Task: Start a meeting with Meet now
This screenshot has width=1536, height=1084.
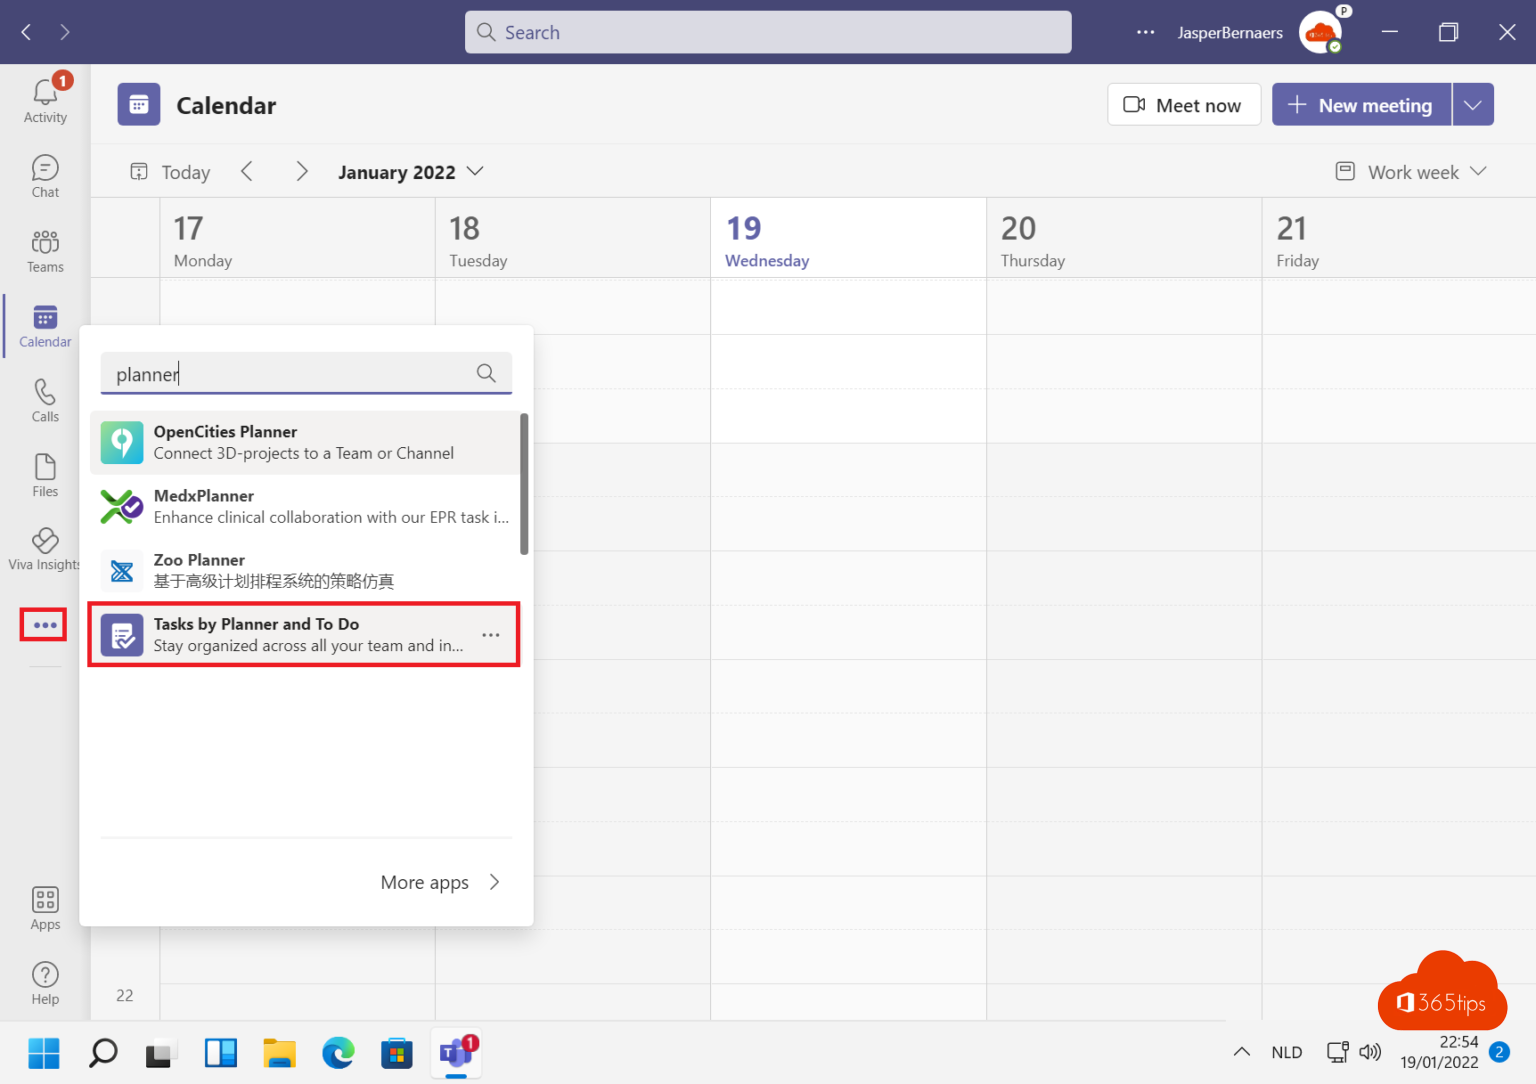Action: coord(1184,104)
